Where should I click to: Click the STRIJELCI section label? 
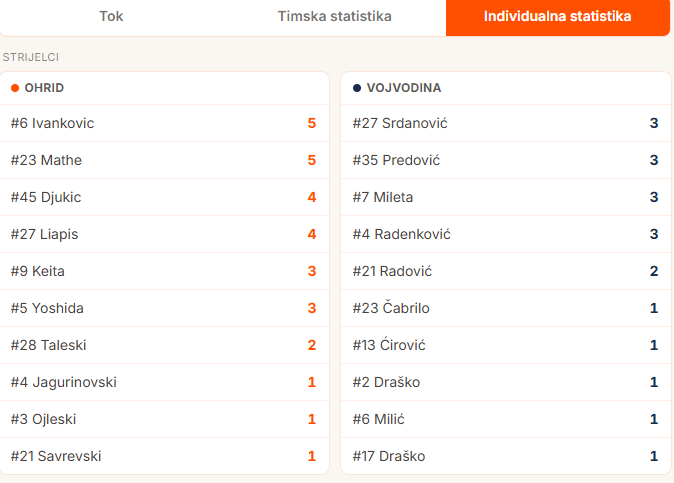31,57
